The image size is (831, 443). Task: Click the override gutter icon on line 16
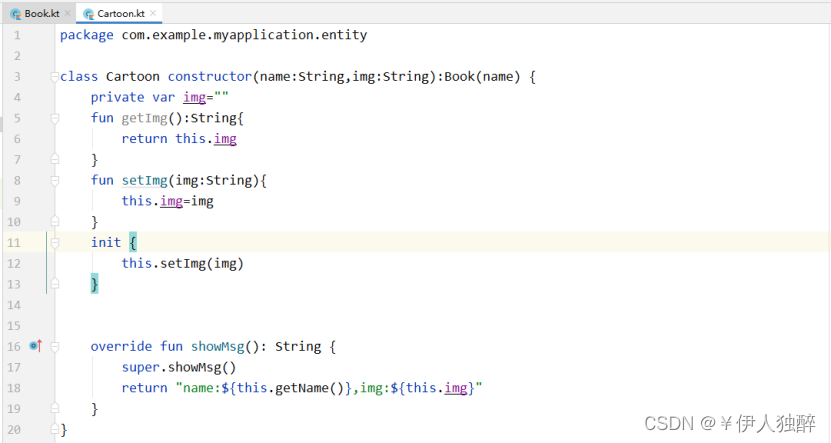coord(36,346)
